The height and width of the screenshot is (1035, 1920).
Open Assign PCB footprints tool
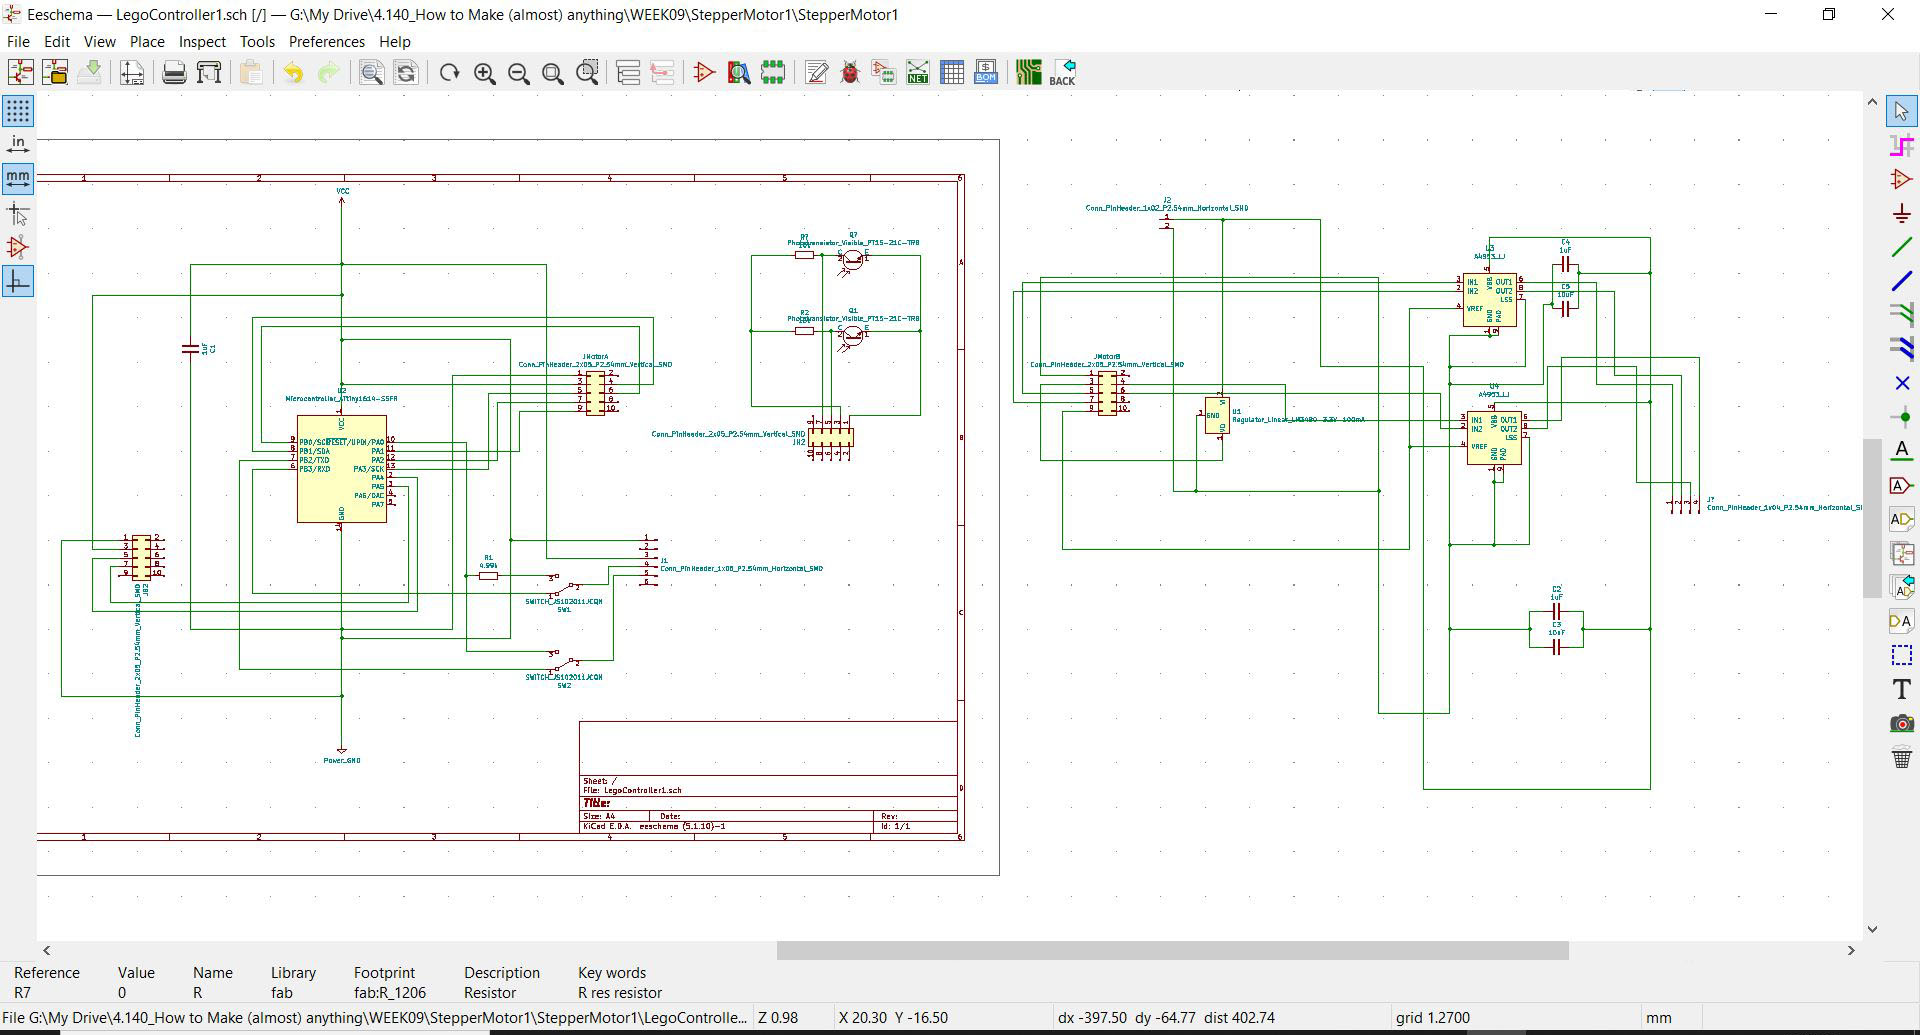(x=884, y=72)
